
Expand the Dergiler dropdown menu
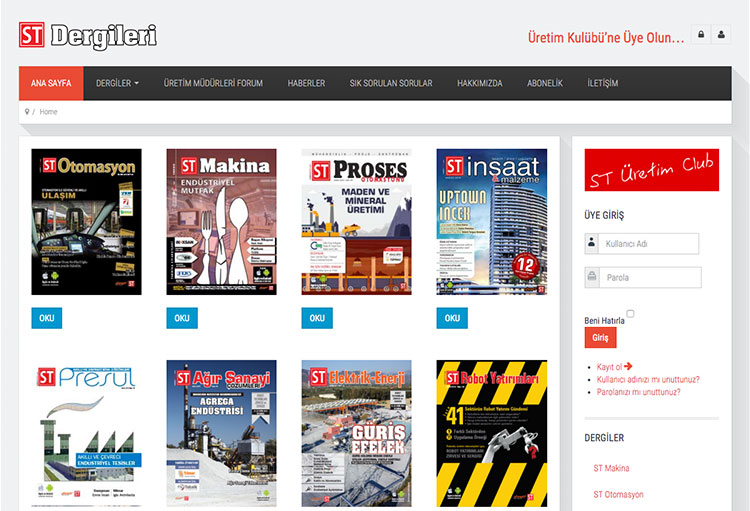[x=117, y=83]
